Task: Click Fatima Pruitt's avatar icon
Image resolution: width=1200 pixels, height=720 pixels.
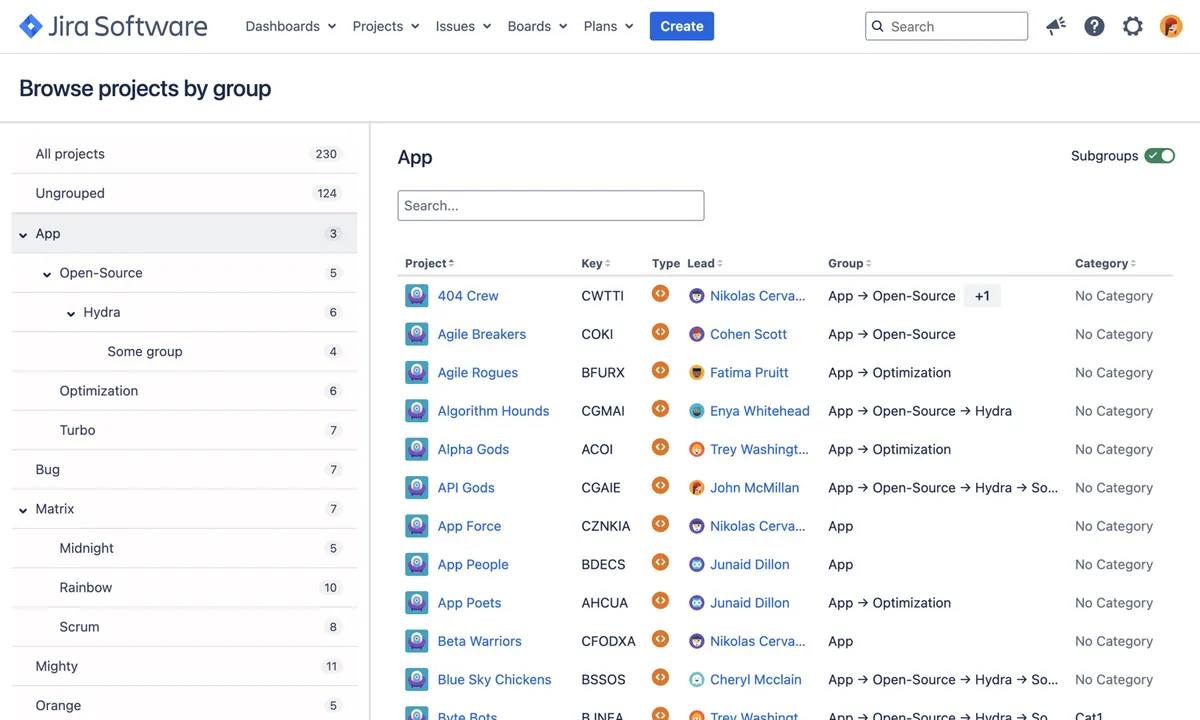Action: pos(697,372)
